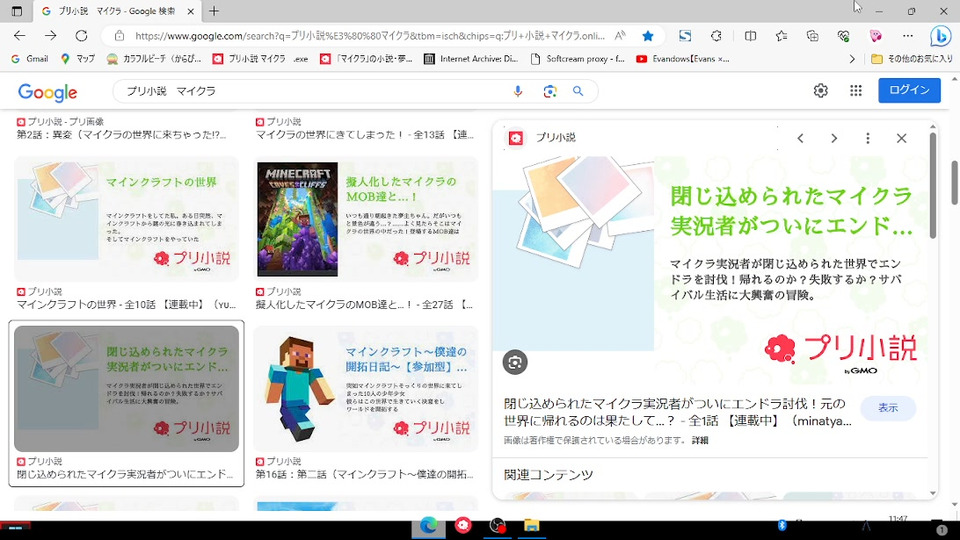Image resolution: width=960 pixels, height=540 pixels.
Task: Open マインクラフトの世界 image result
Action: click(x=127, y=219)
